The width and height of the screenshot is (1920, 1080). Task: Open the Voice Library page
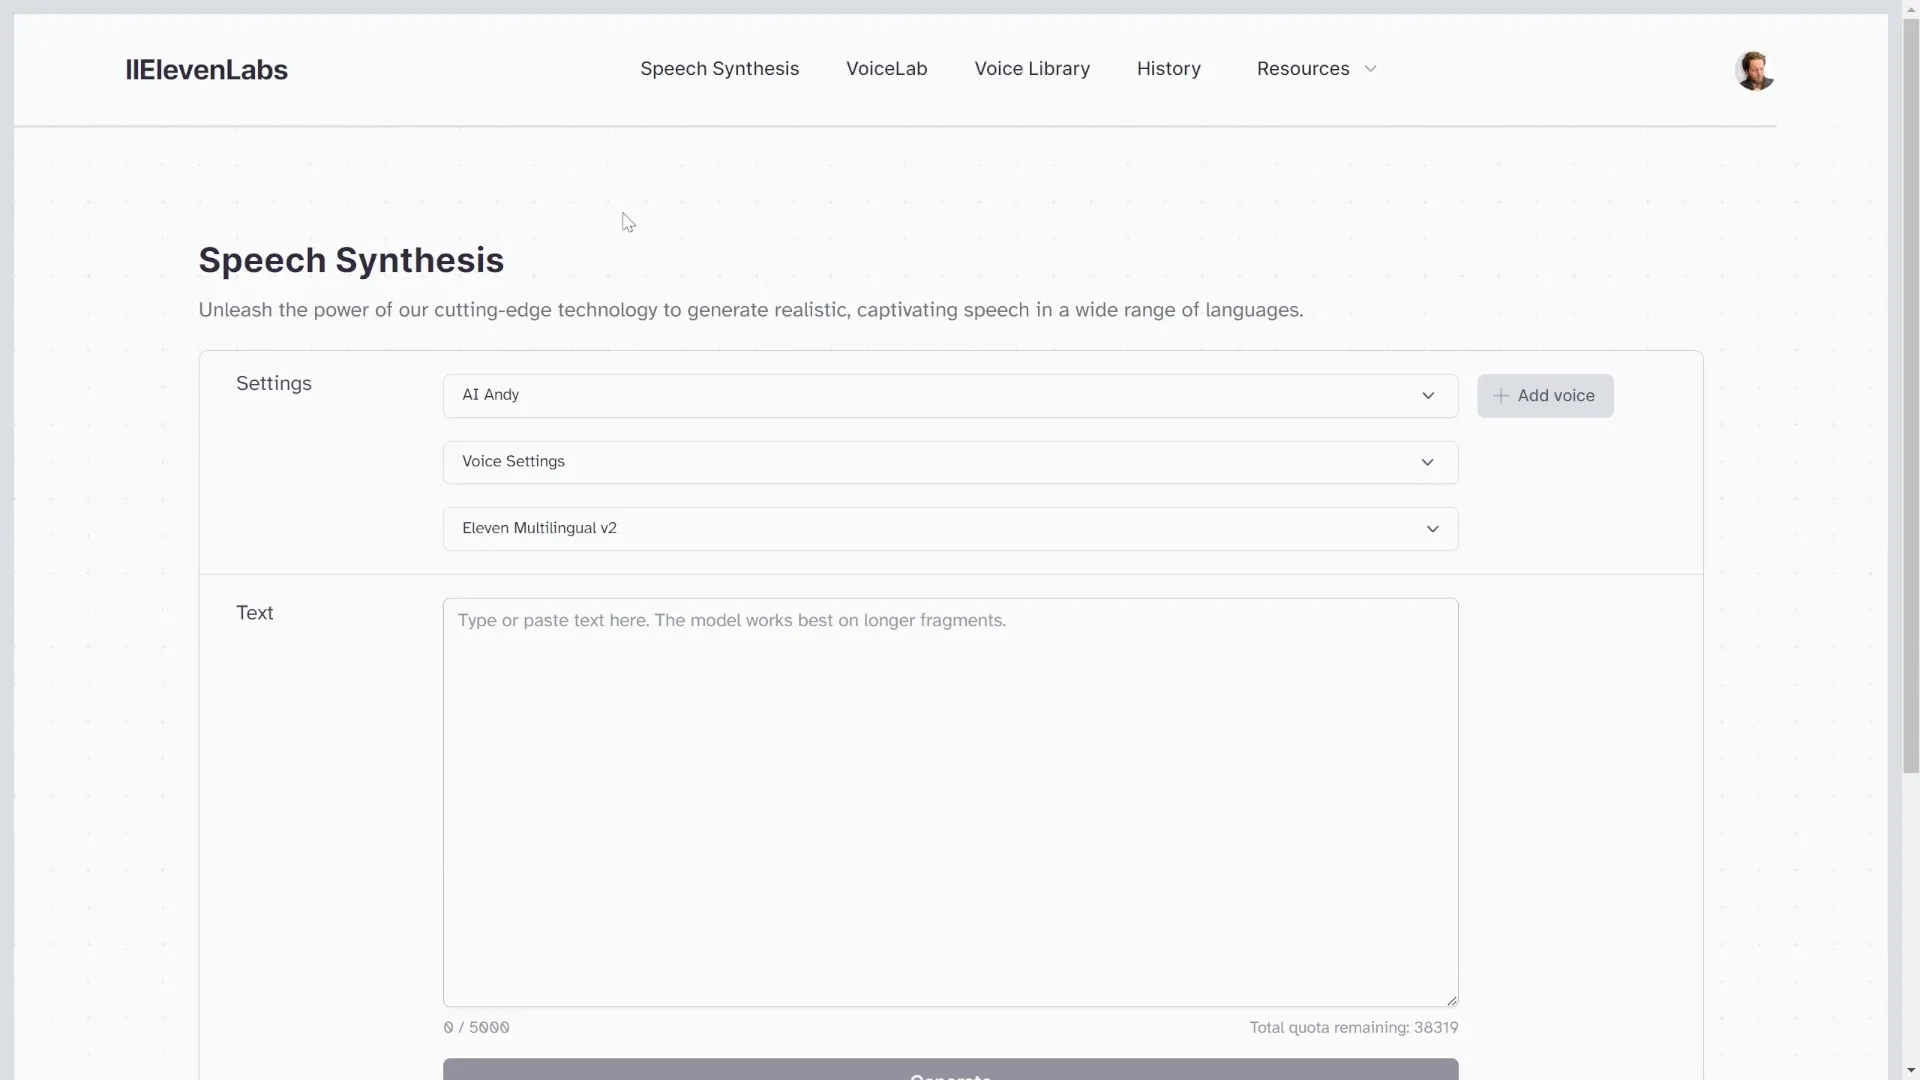[x=1033, y=69]
